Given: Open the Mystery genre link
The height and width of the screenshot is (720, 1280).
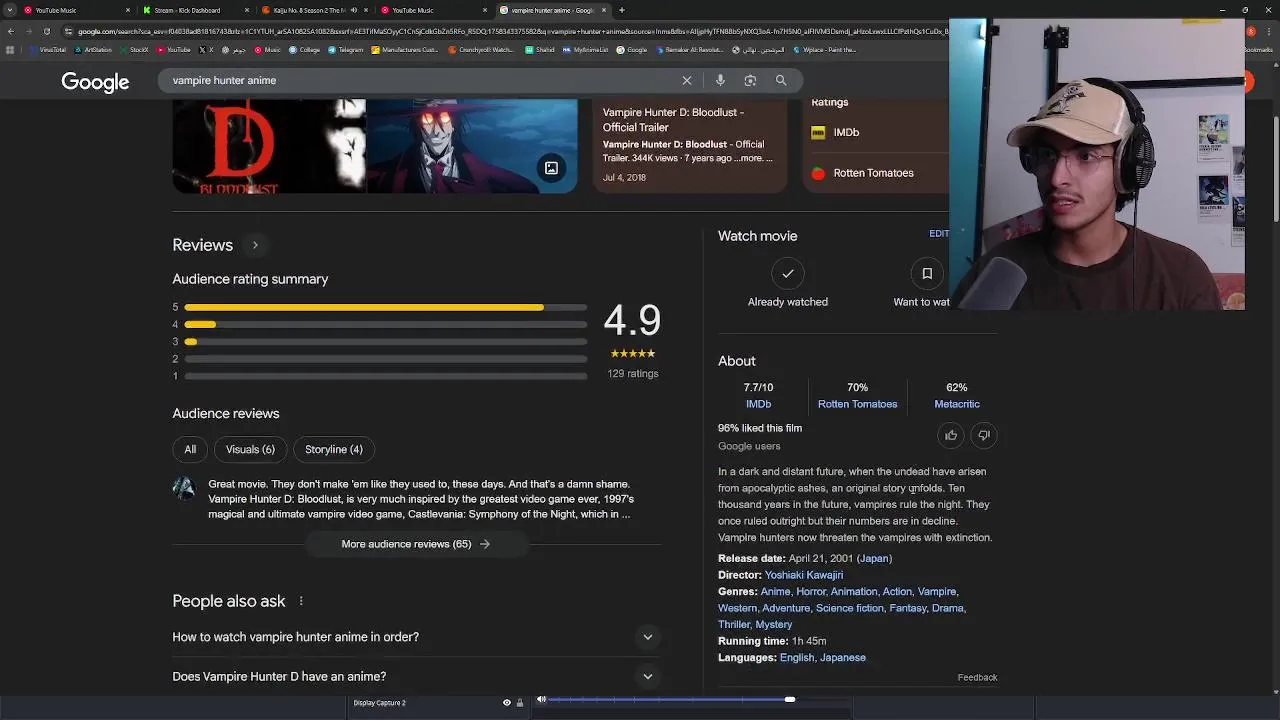Looking at the screenshot, I should pyautogui.click(x=774, y=624).
